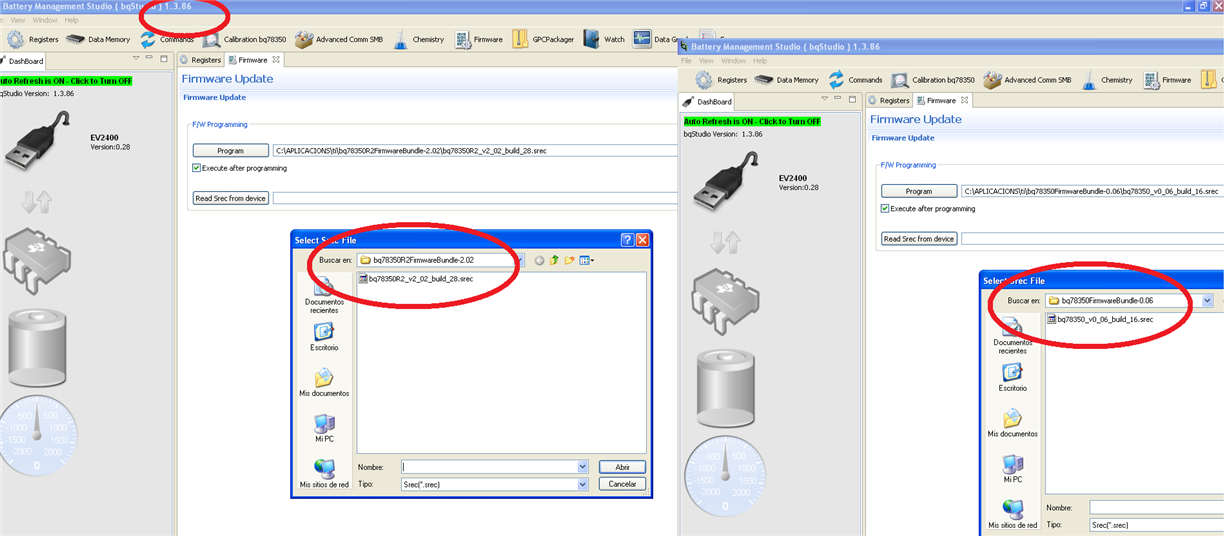Open Mis sitios de red in FirmwareBundle-2.02 dialog
Screen dimensions: 1230x536
(x=324, y=475)
